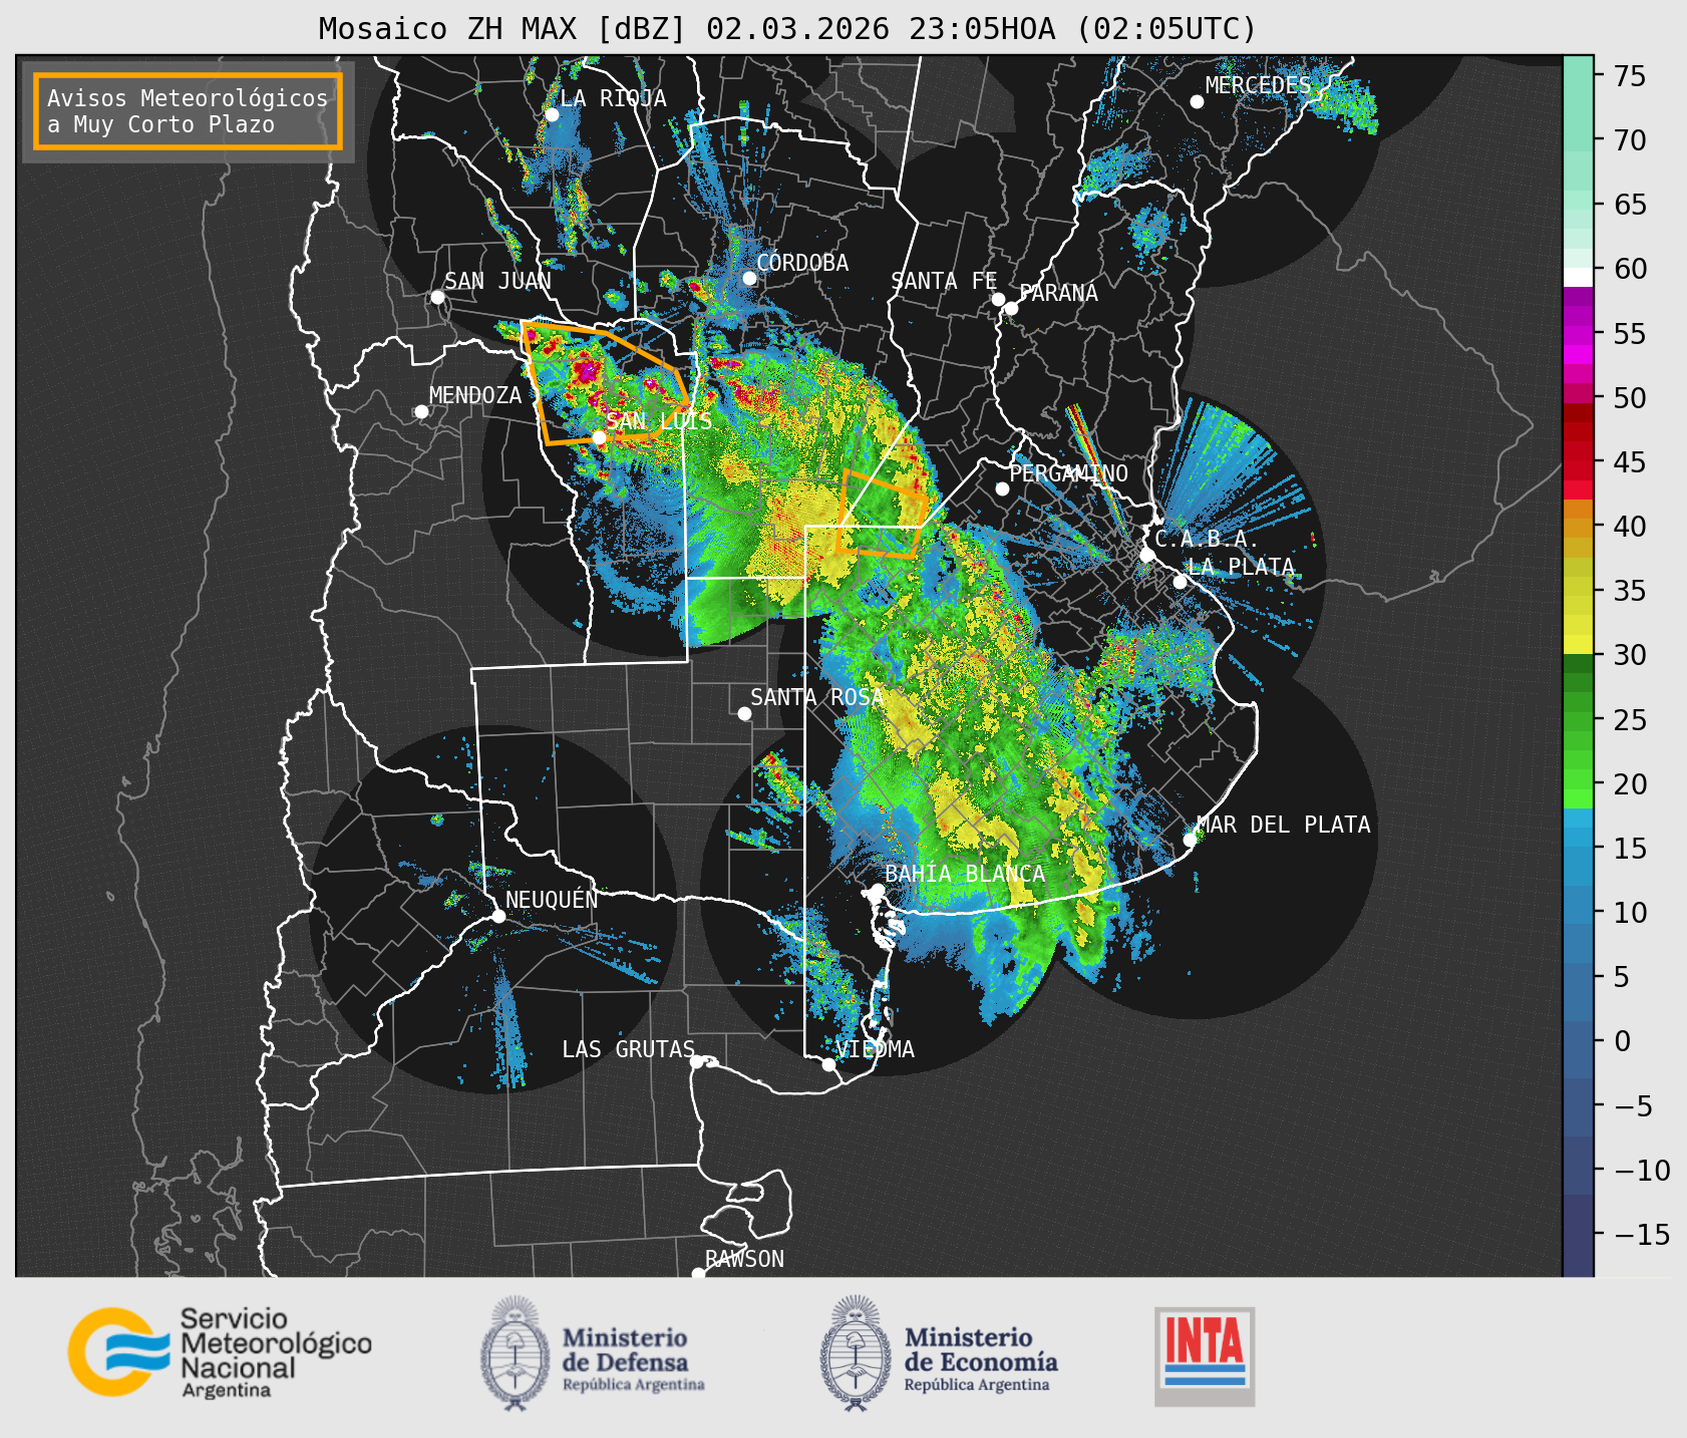1687x1438 pixels.
Task: Open the Avisos Meteorológicos a Muy Corto Plazo box
Action: click(x=188, y=111)
